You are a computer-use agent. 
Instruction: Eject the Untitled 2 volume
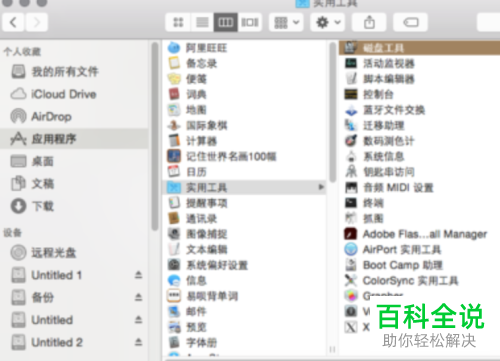[x=139, y=342]
